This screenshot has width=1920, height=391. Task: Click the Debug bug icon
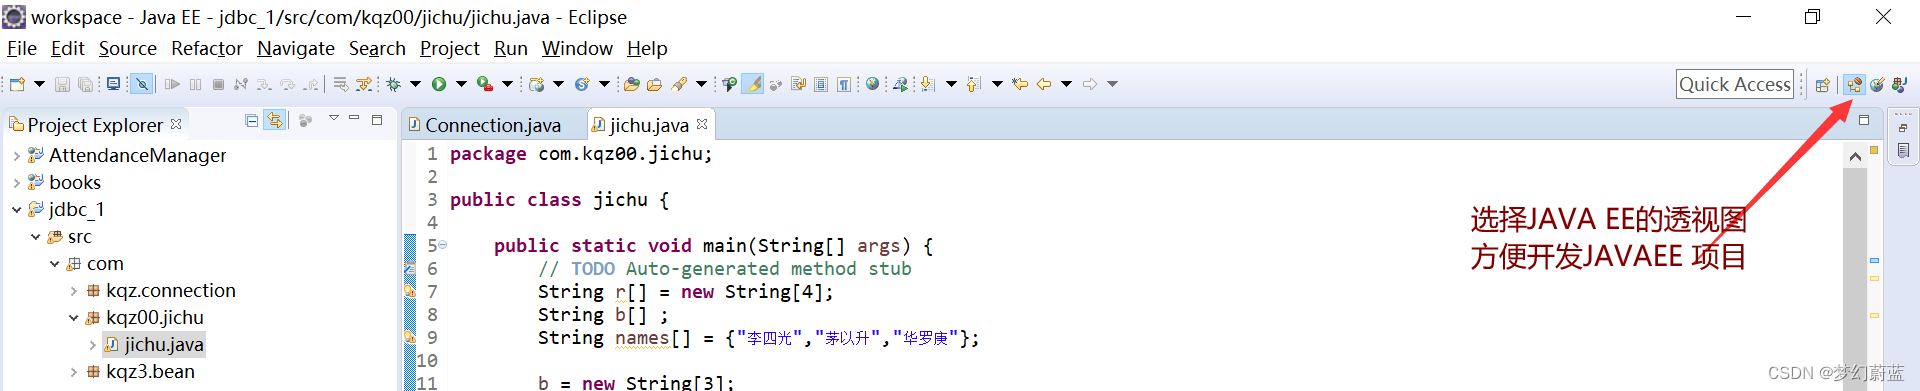(393, 84)
